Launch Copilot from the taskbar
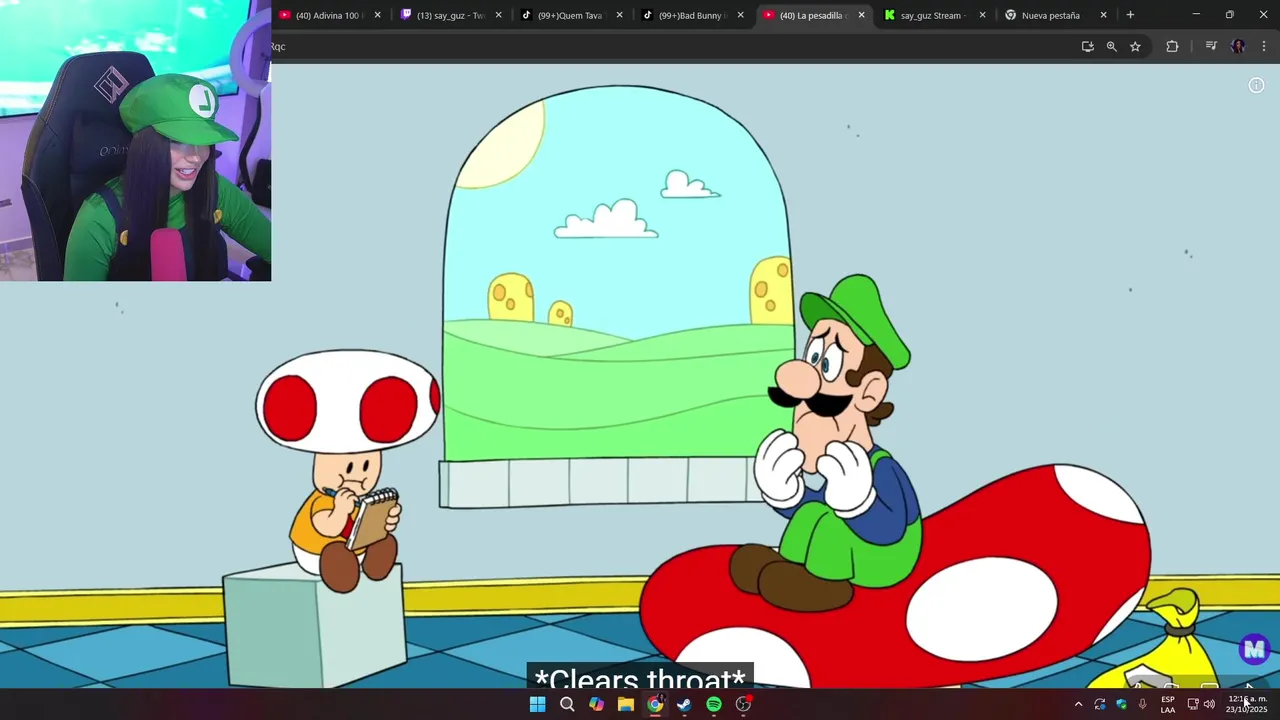The width and height of the screenshot is (1280, 720). pos(596,704)
